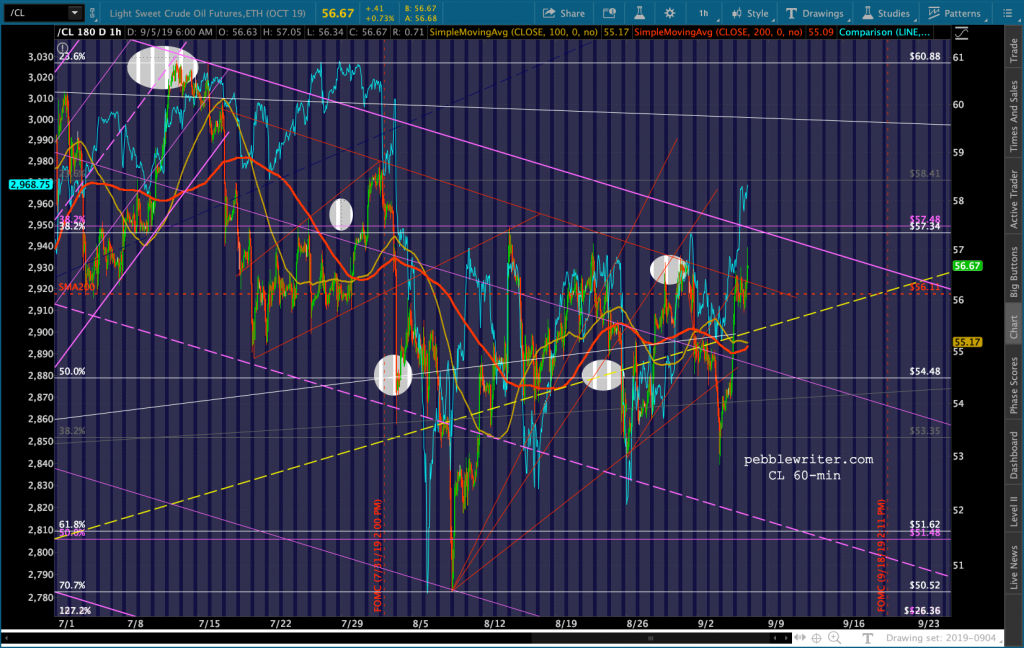Image resolution: width=1024 pixels, height=648 pixels.
Task: Open the flask lab icon in toolbar
Action: click(x=639, y=13)
